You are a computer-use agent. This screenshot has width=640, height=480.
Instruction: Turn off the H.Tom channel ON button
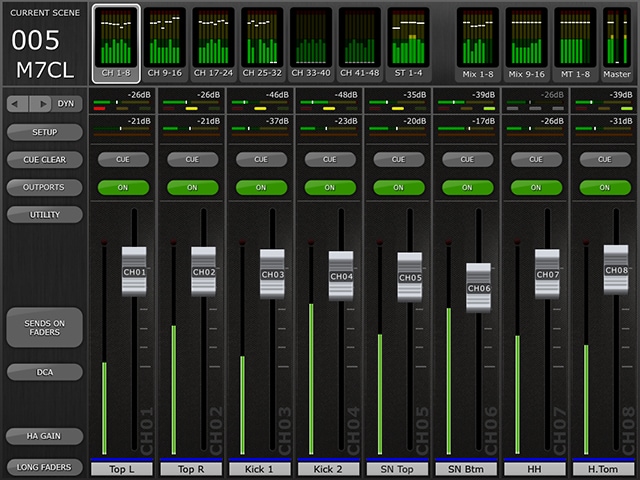click(604, 187)
